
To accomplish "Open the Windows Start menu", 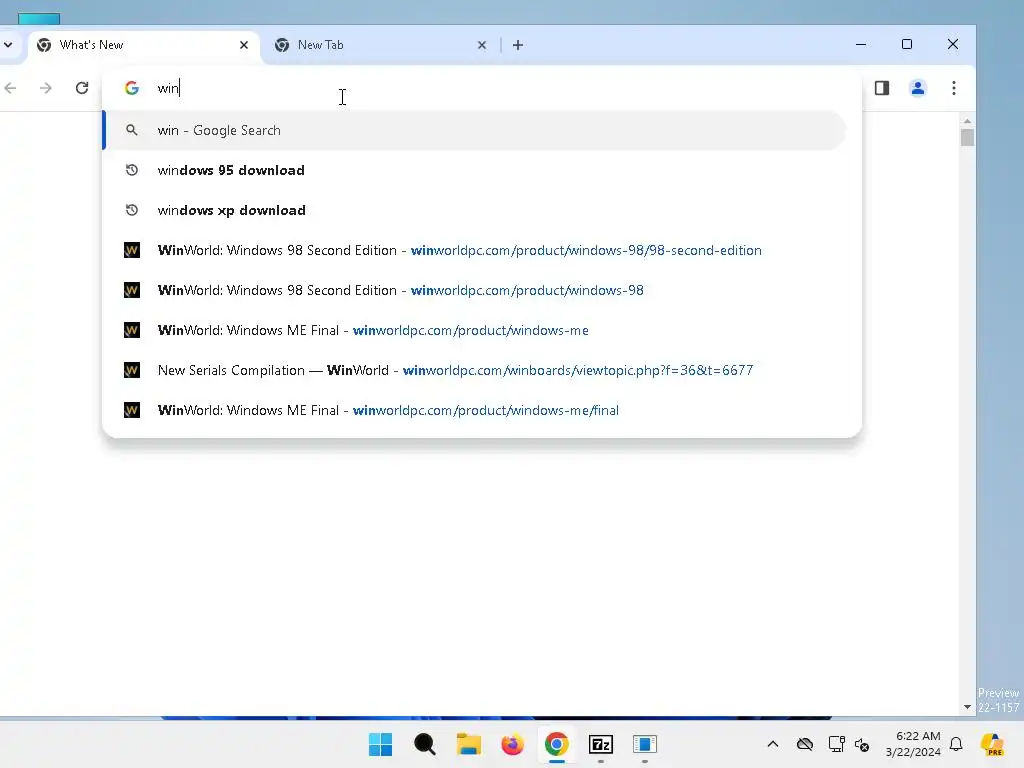I will point(380,744).
